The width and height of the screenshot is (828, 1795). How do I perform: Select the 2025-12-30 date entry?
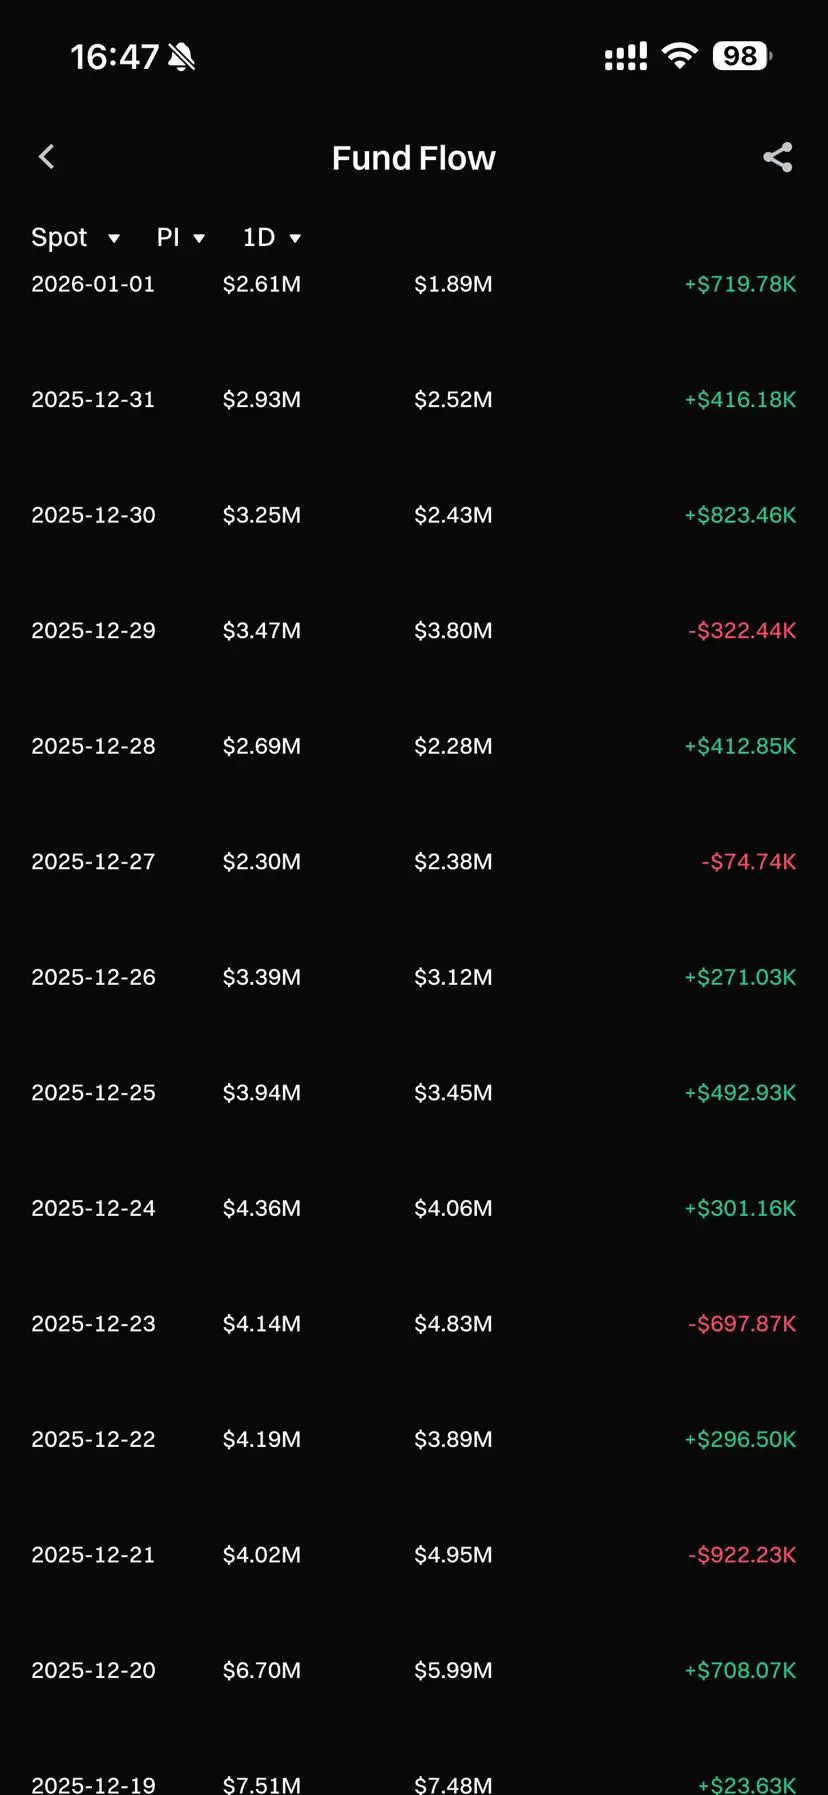[x=93, y=515]
